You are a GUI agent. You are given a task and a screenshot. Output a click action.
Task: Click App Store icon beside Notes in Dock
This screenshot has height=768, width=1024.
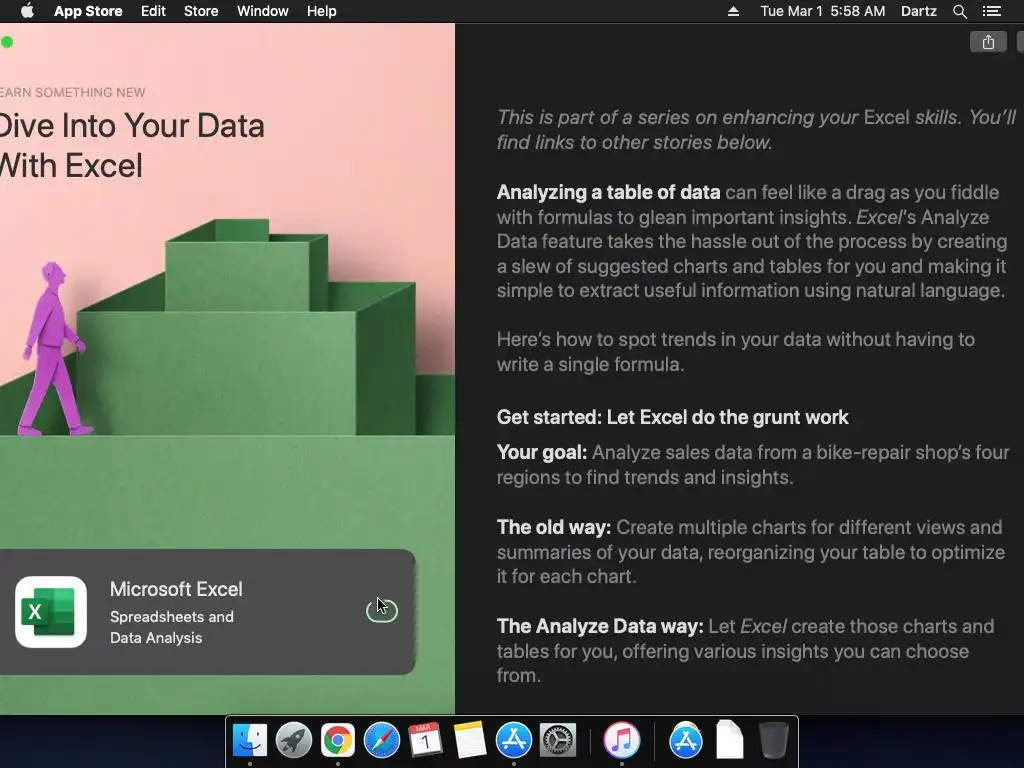pos(514,740)
